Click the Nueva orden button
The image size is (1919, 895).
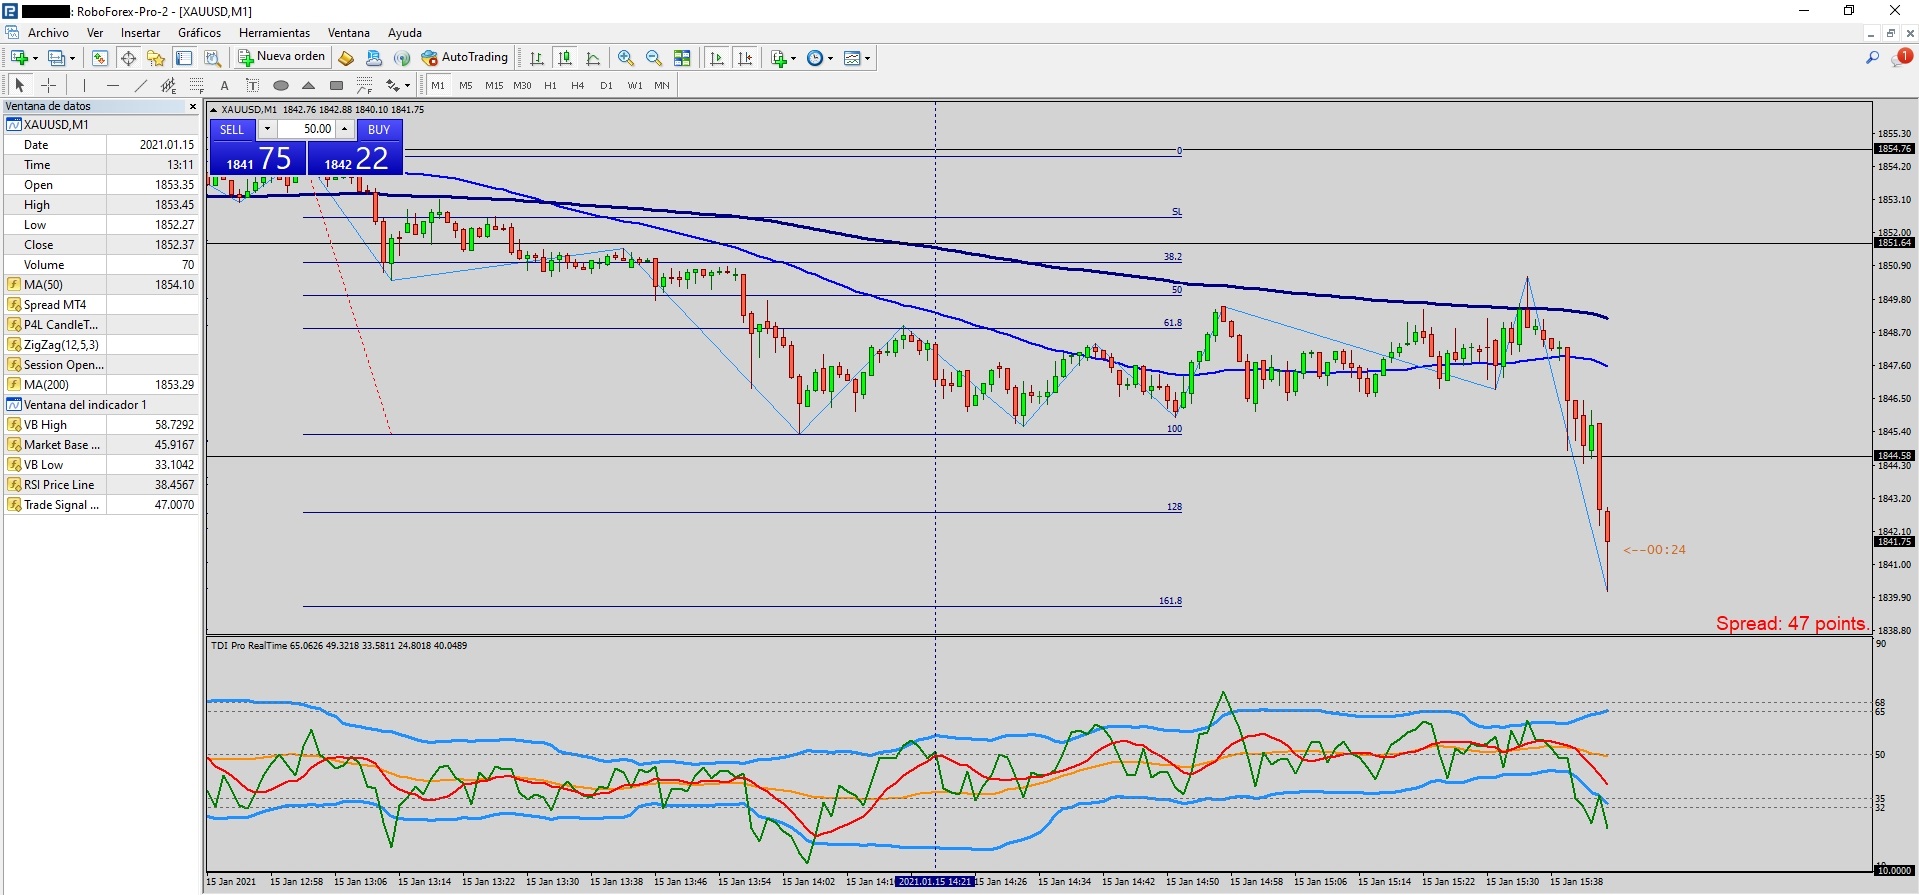tap(281, 58)
